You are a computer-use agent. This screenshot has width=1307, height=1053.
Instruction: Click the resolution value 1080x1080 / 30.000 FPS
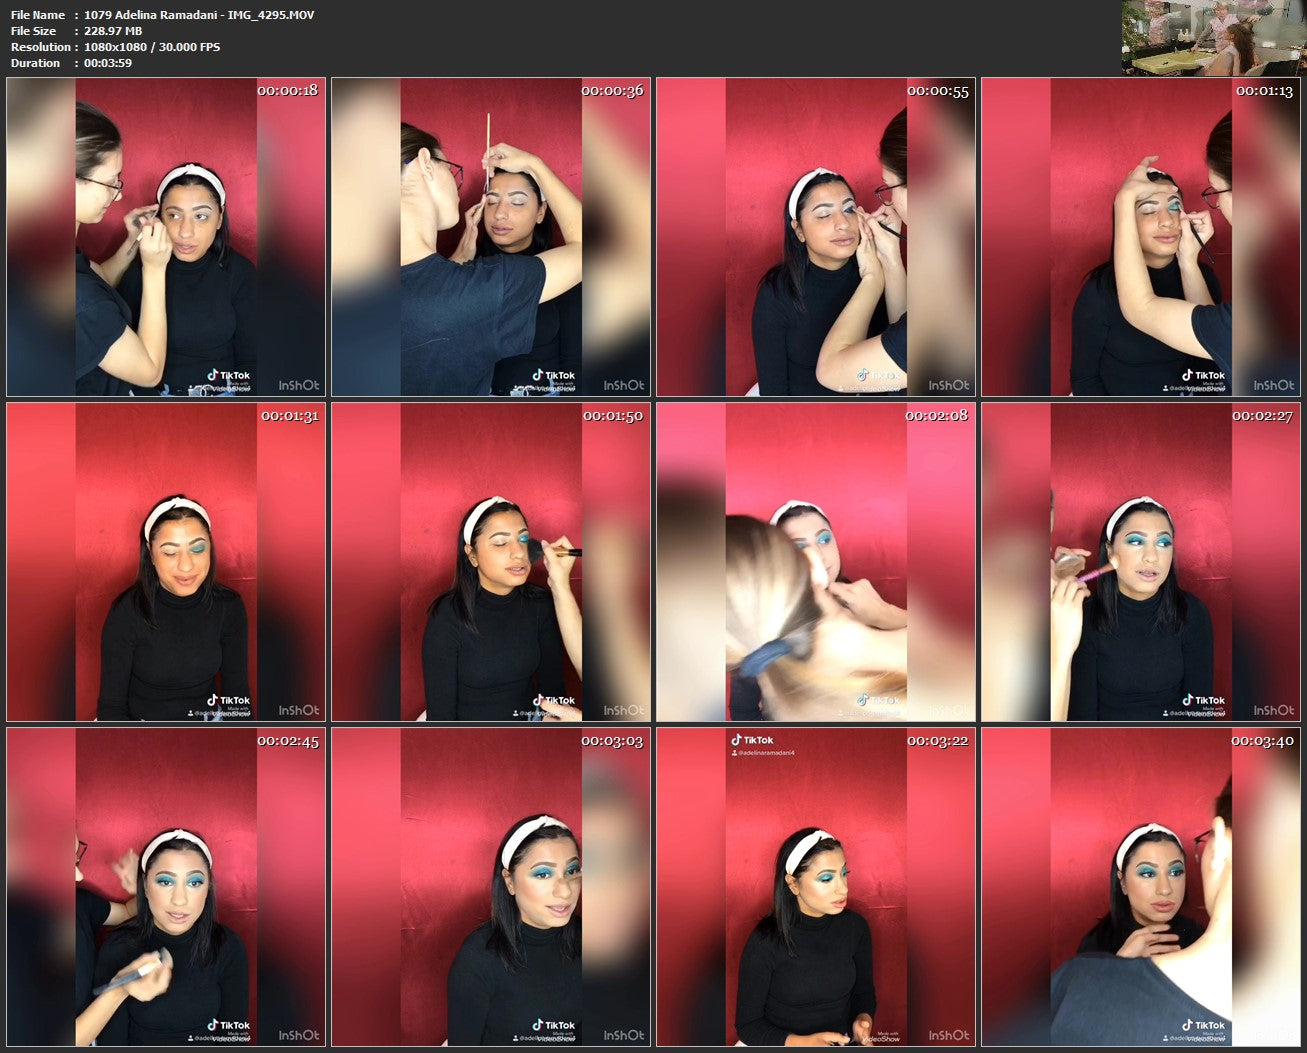[152, 47]
